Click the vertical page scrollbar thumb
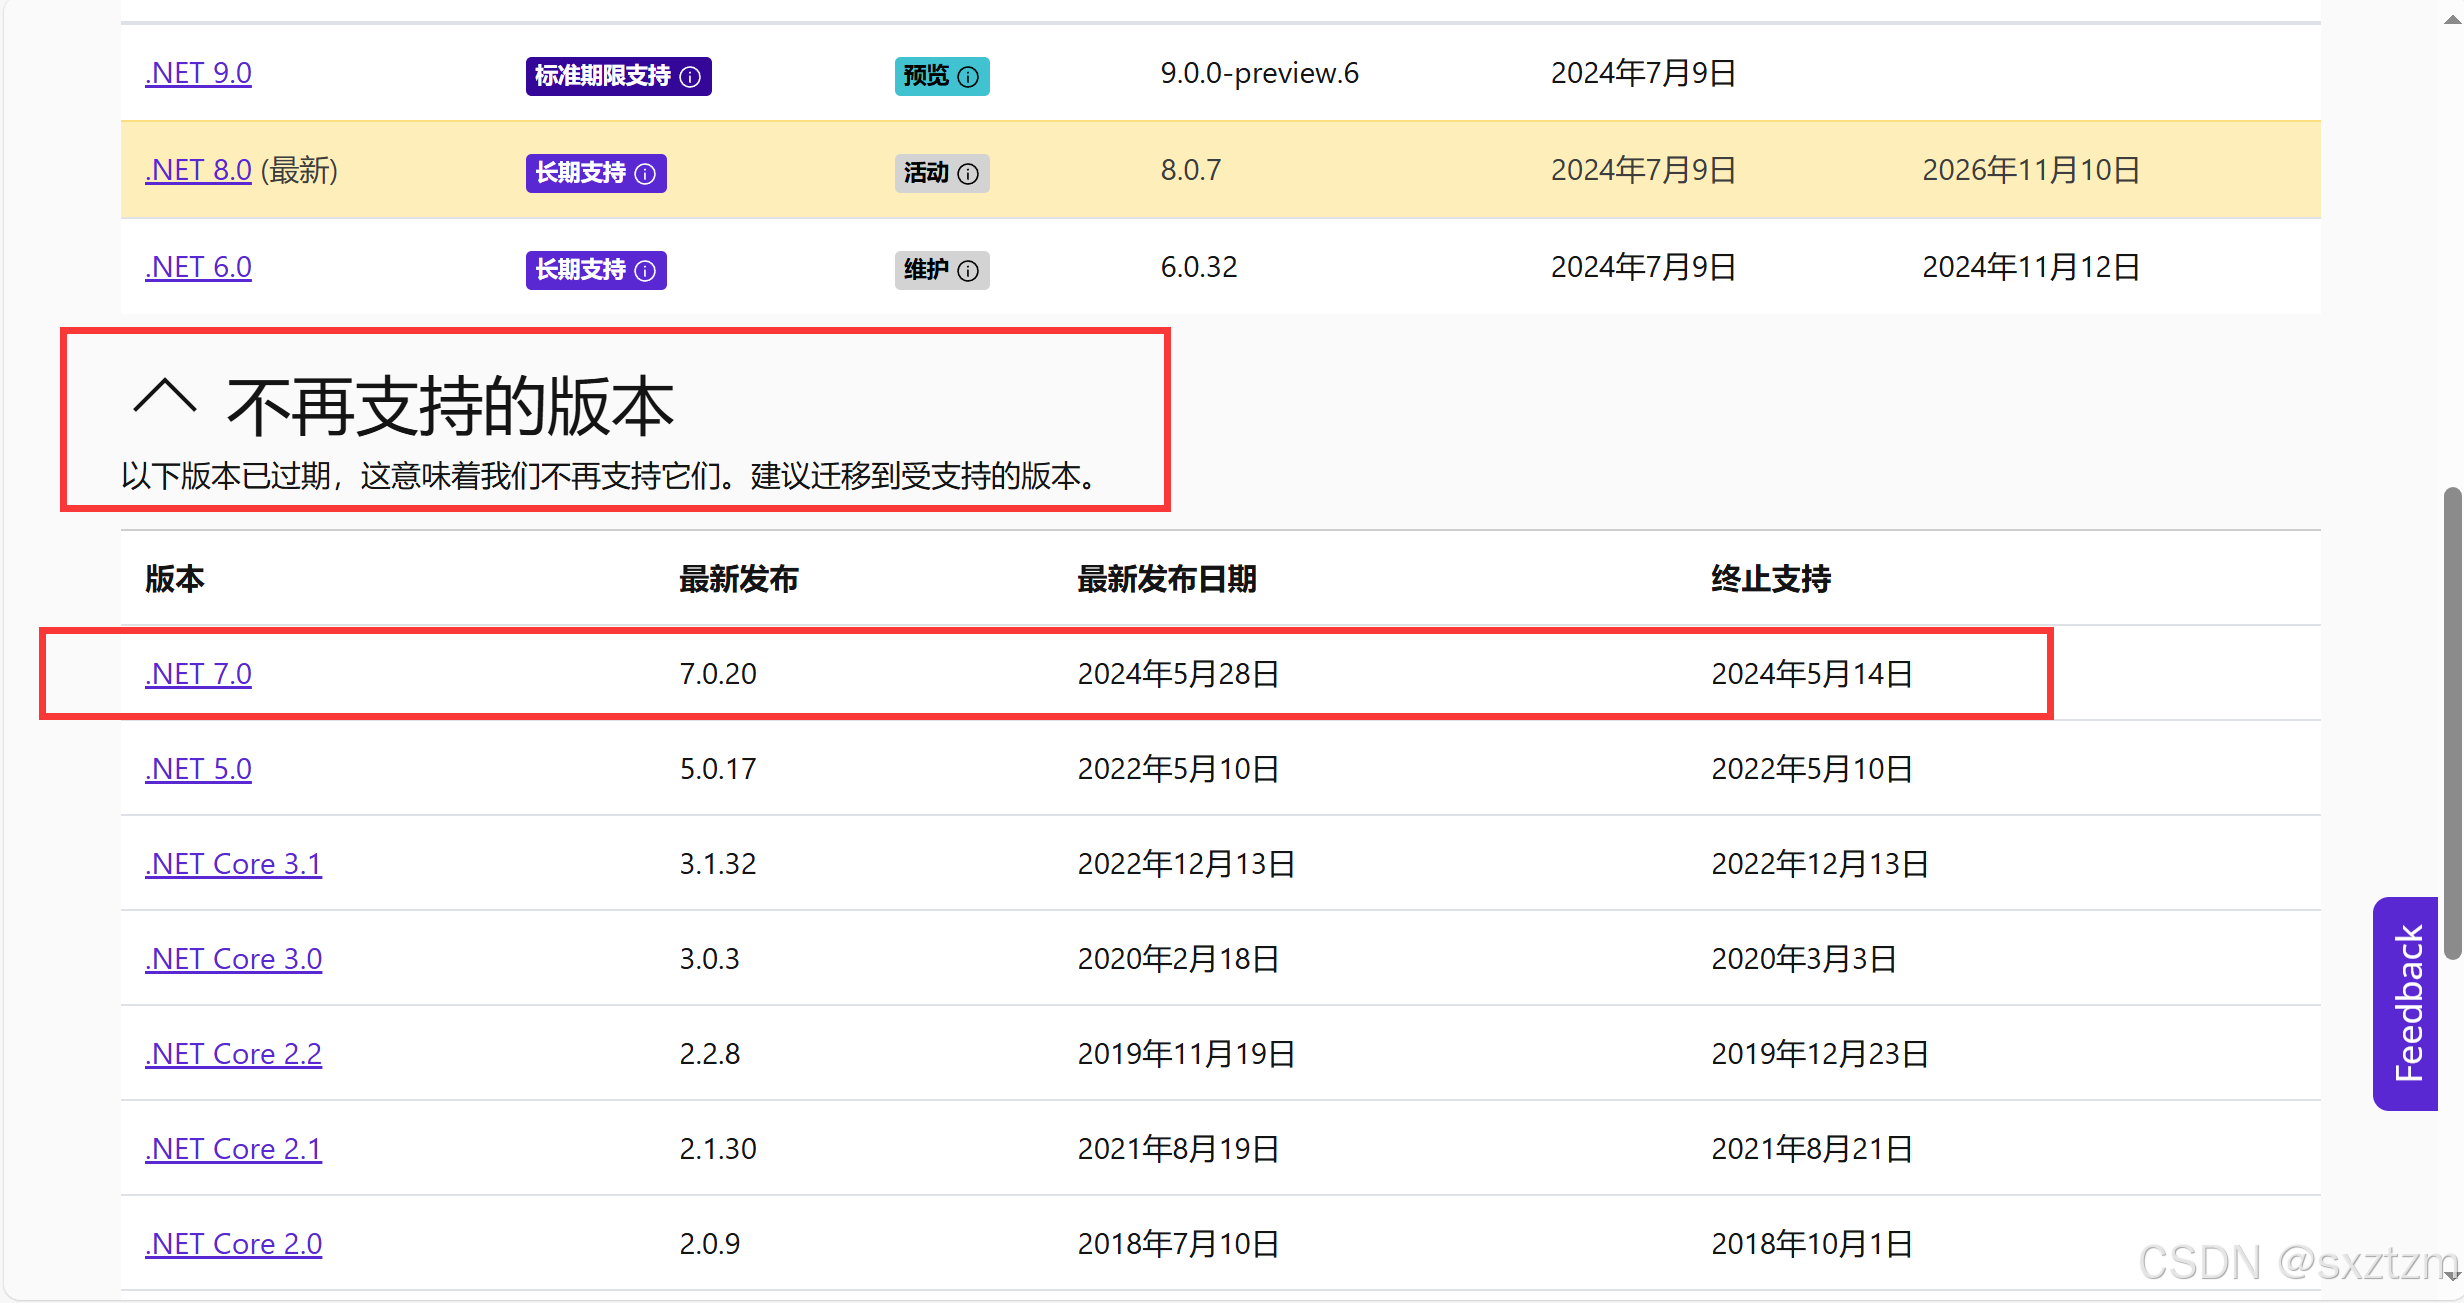Image resolution: width=2464 pixels, height=1303 pixels. click(x=2452, y=722)
